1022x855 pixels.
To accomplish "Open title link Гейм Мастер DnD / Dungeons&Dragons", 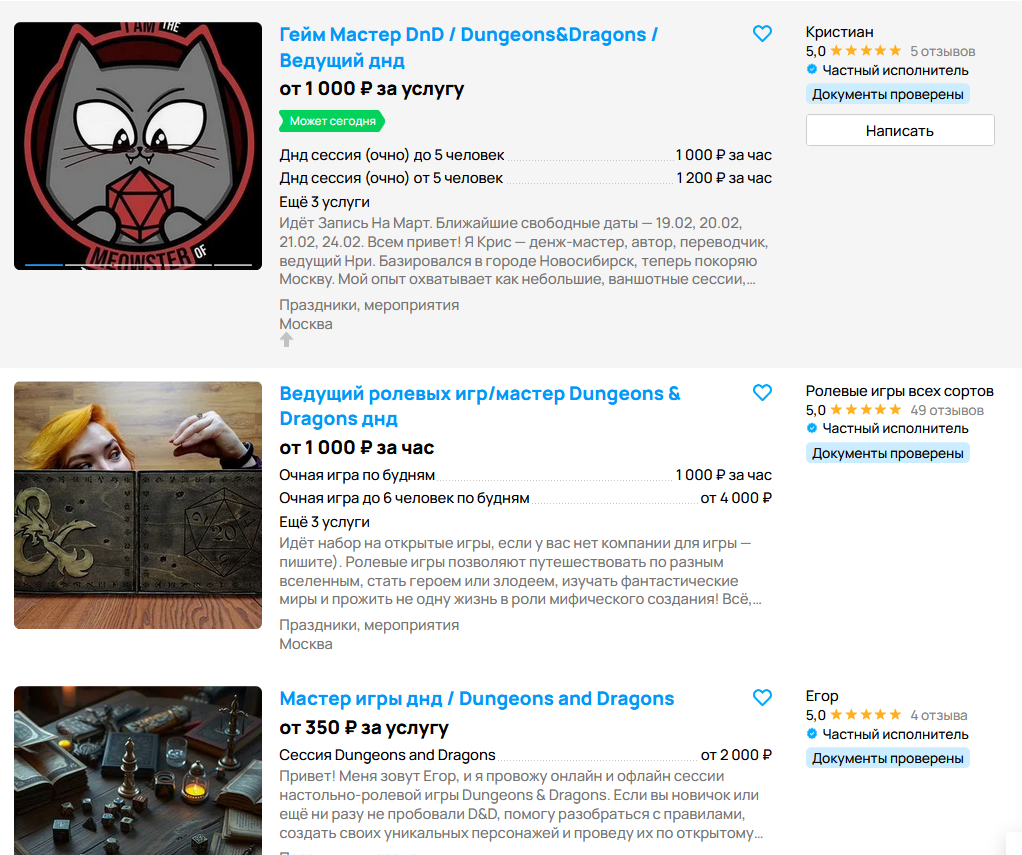I will [469, 47].
